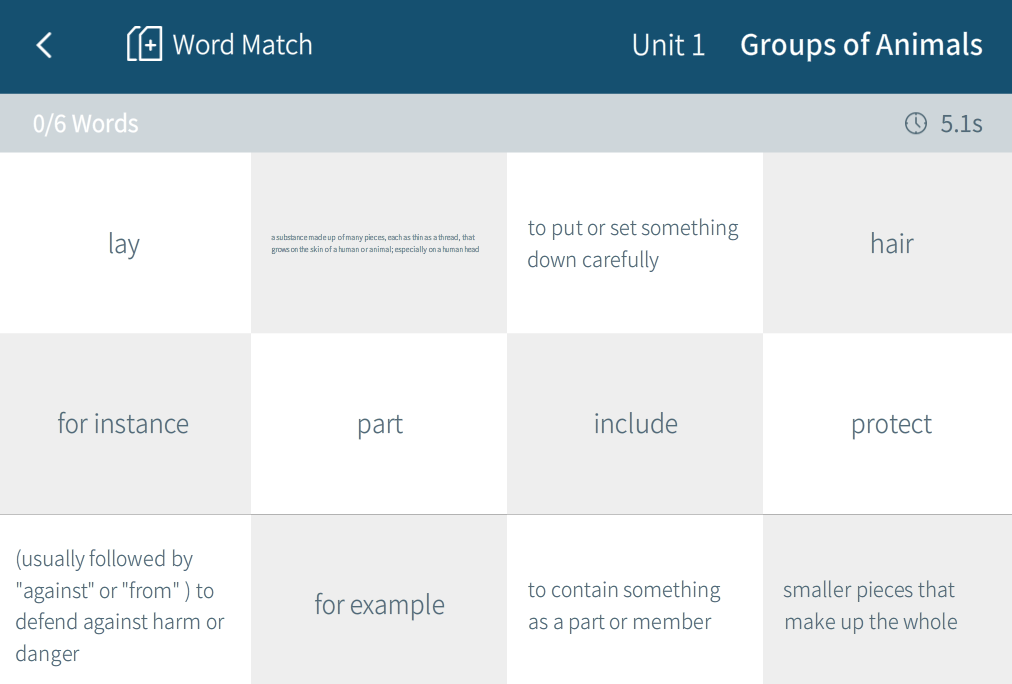The width and height of the screenshot is (1012, 684).
Task: Click the 'Groups of Animals' title
Action: (861, 45)
